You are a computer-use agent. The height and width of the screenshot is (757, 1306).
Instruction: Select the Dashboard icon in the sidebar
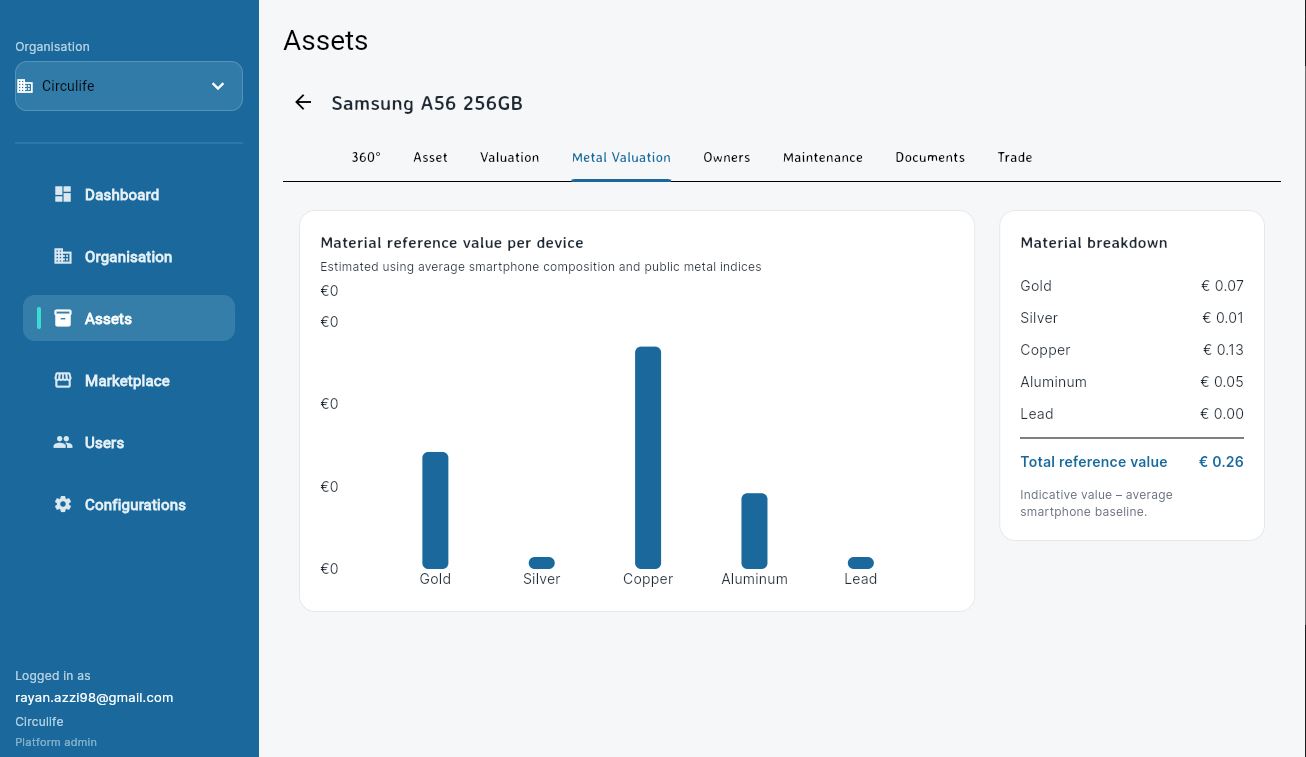pos(62,194)
